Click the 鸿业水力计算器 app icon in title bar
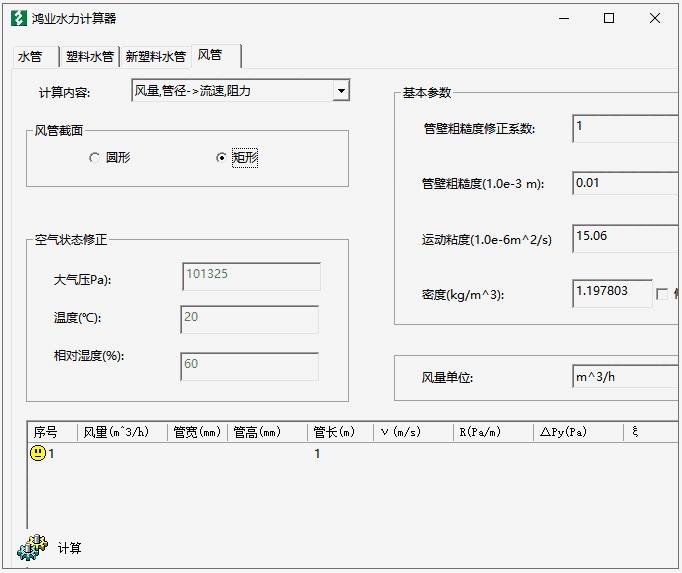Screen dimensions: 682x573 click(19, 18)
